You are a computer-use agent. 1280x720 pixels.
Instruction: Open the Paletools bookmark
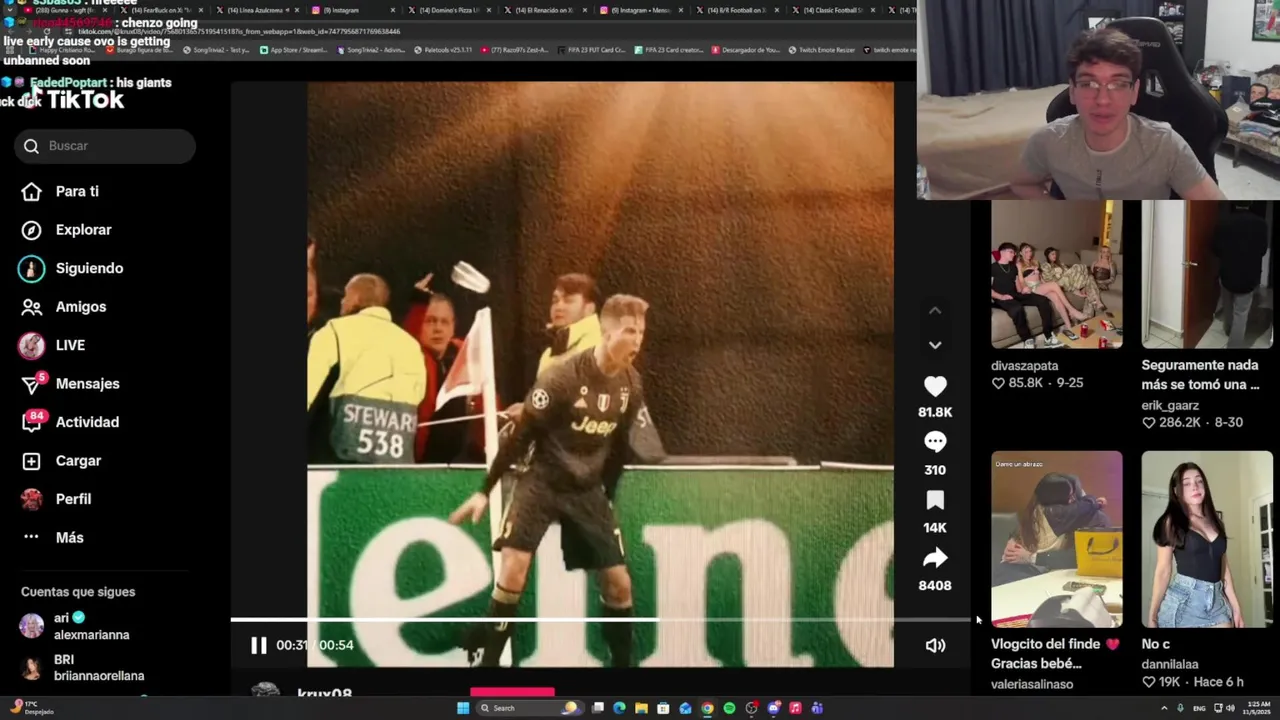(x=443, y=49)
